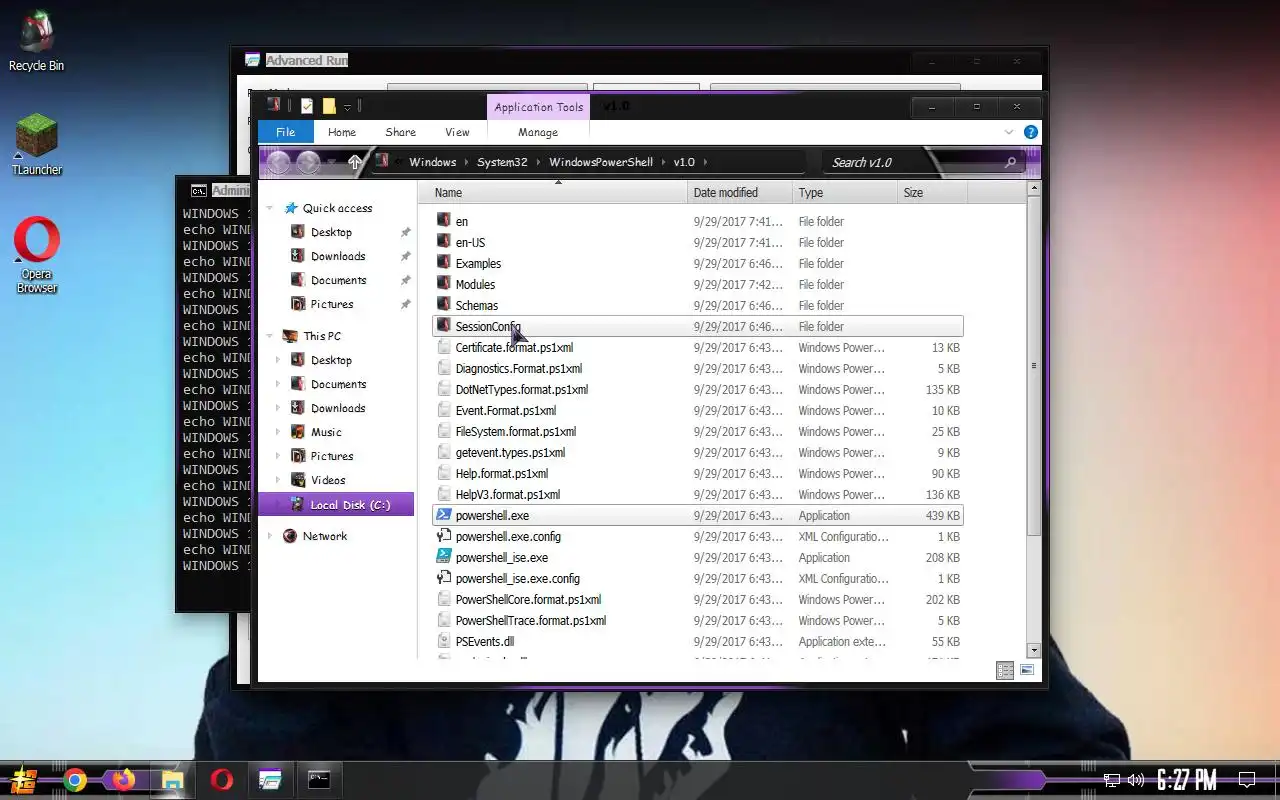The height and width of the screenshot is (800, 1280).
Task: Go back with the Back navigation button
Action: [279, 162]
